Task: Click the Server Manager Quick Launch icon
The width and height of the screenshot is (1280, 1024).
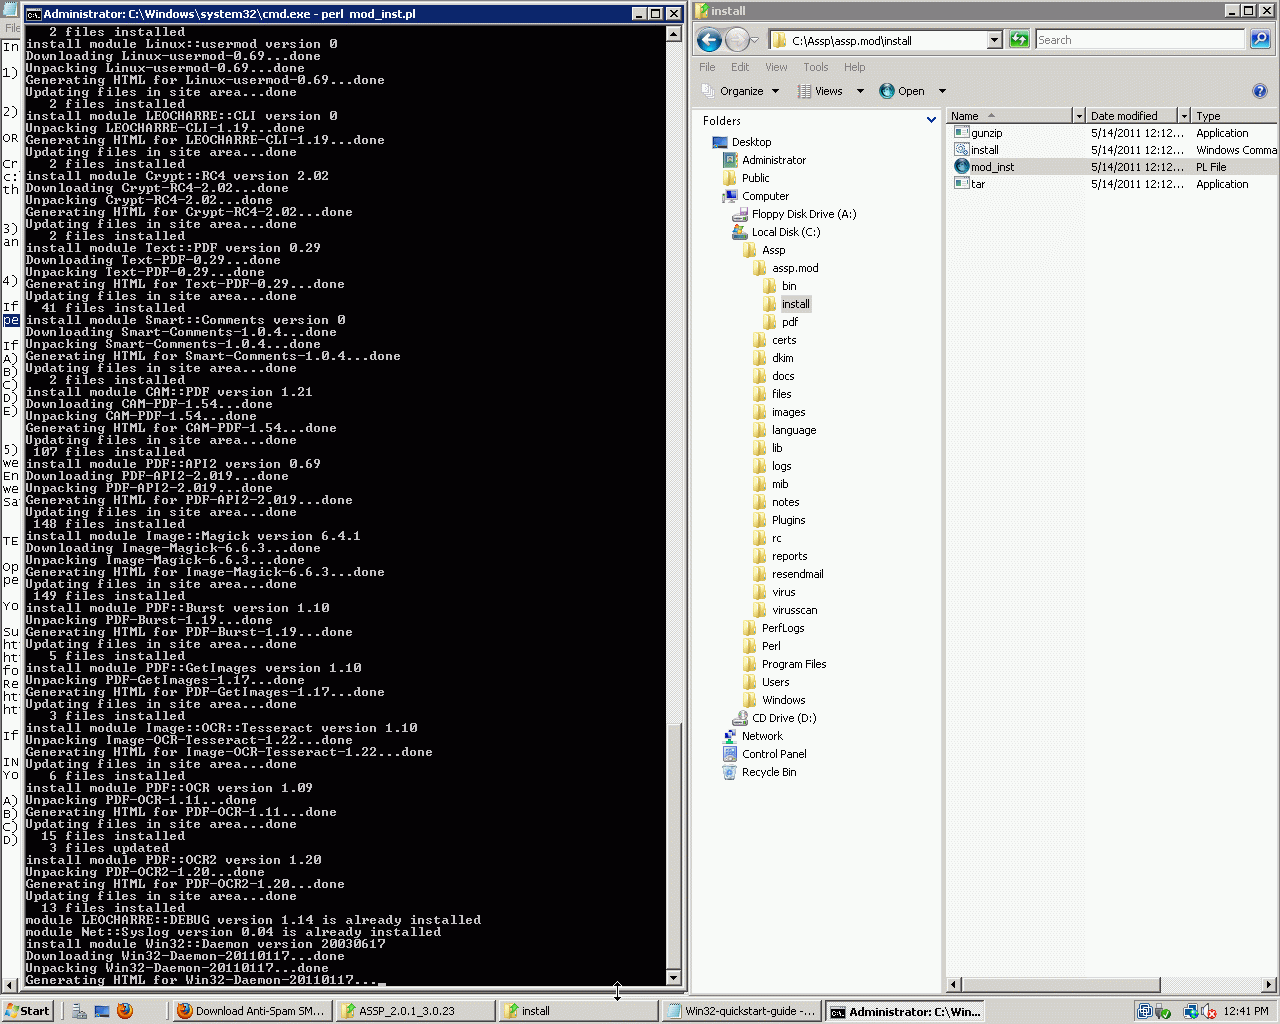Action: (x=79, y=1011)
